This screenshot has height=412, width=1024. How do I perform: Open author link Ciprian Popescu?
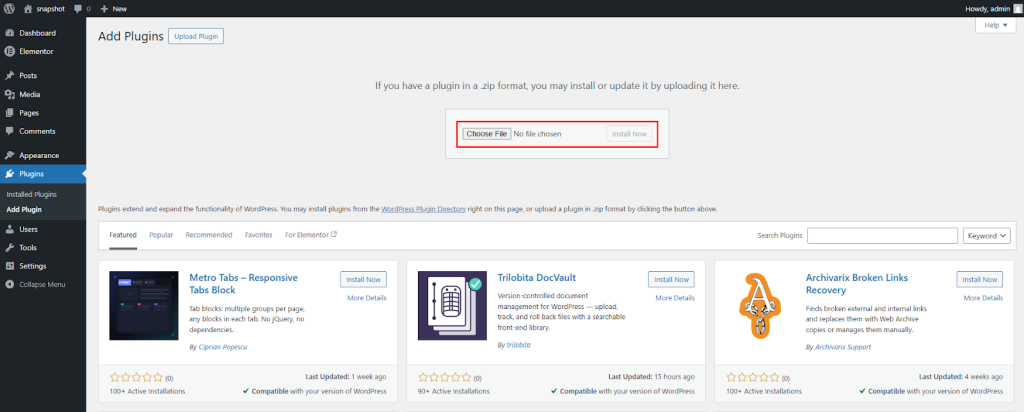pyautogui.click(x=223, y=347)
